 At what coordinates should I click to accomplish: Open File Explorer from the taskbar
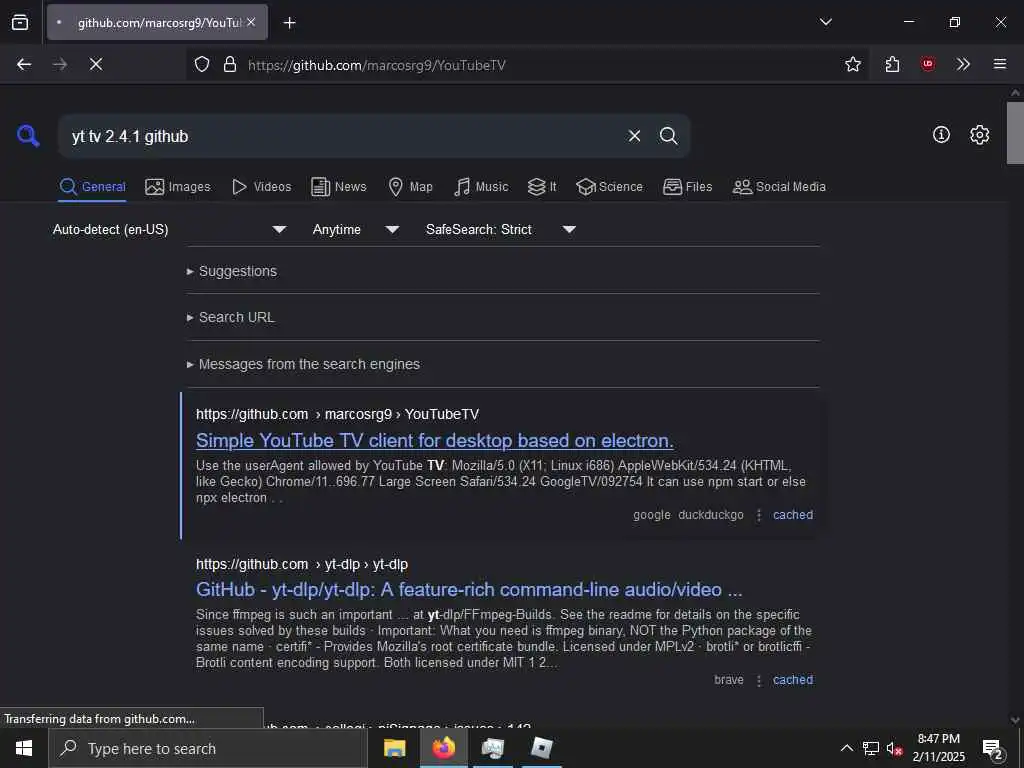click(x=394, y=748)
